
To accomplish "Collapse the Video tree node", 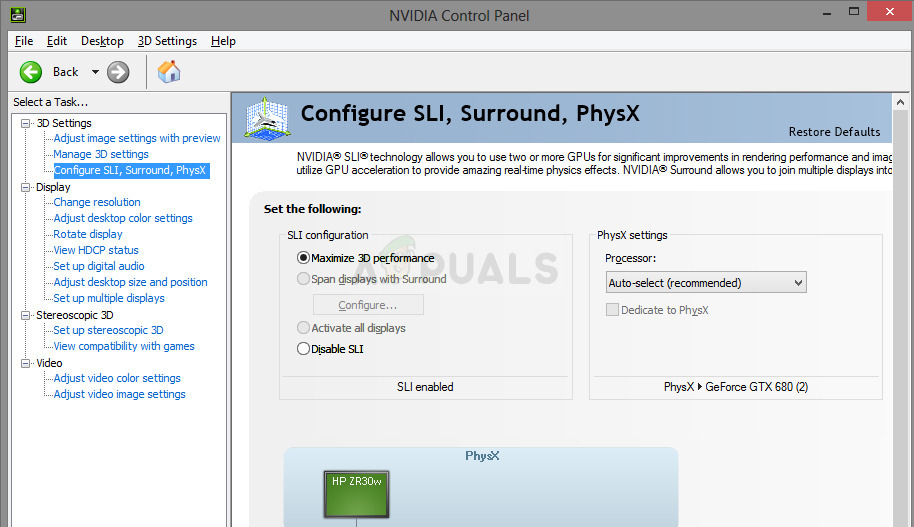I will [26, 363].
